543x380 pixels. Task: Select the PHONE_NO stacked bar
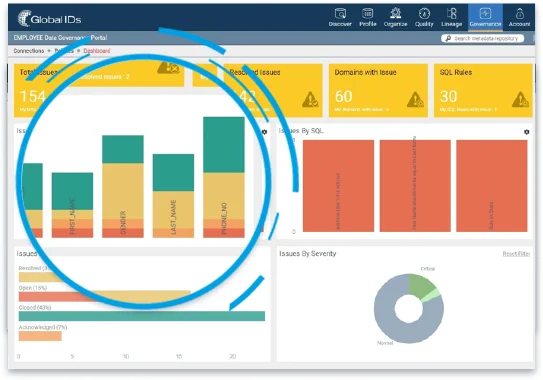(x=224, y=177)
